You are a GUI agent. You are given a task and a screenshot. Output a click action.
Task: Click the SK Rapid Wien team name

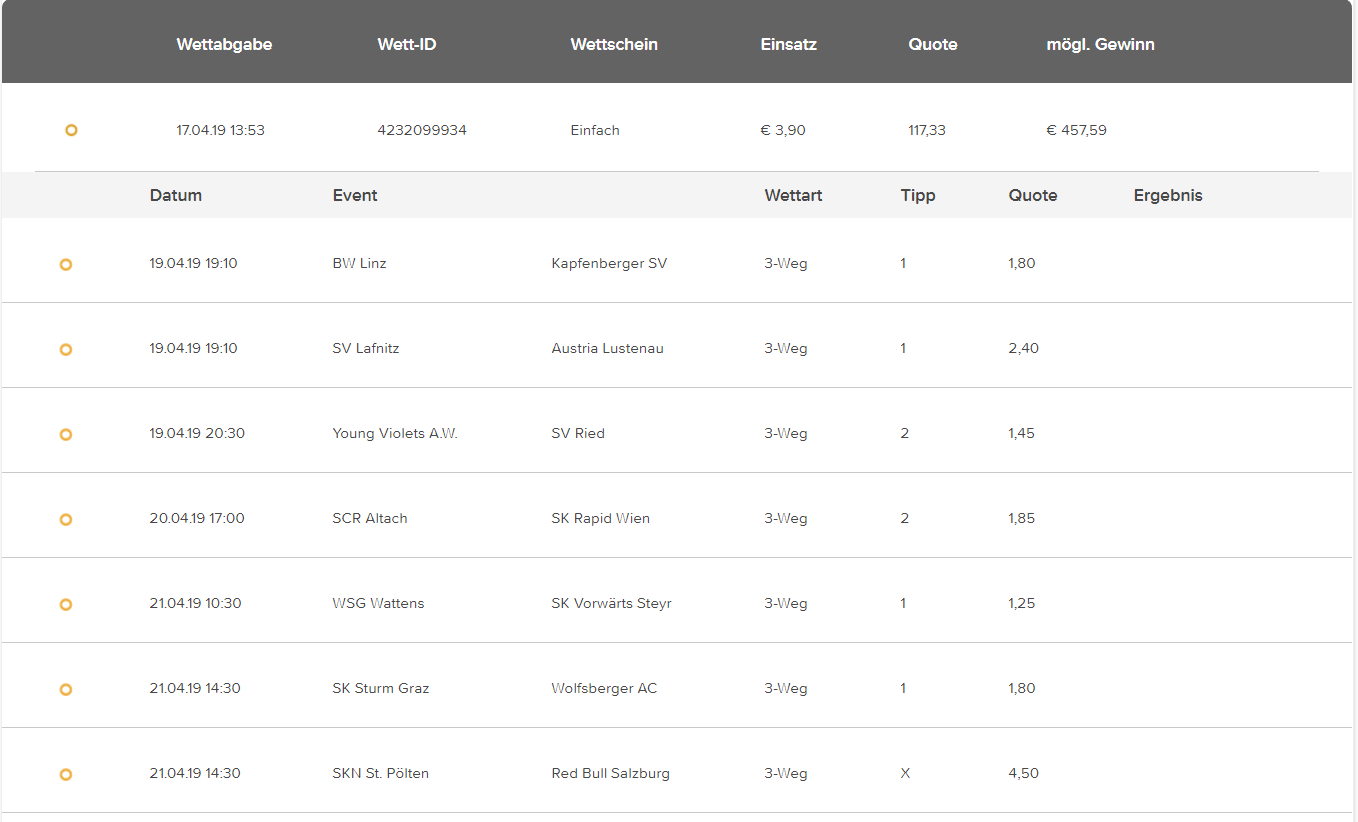600,518
